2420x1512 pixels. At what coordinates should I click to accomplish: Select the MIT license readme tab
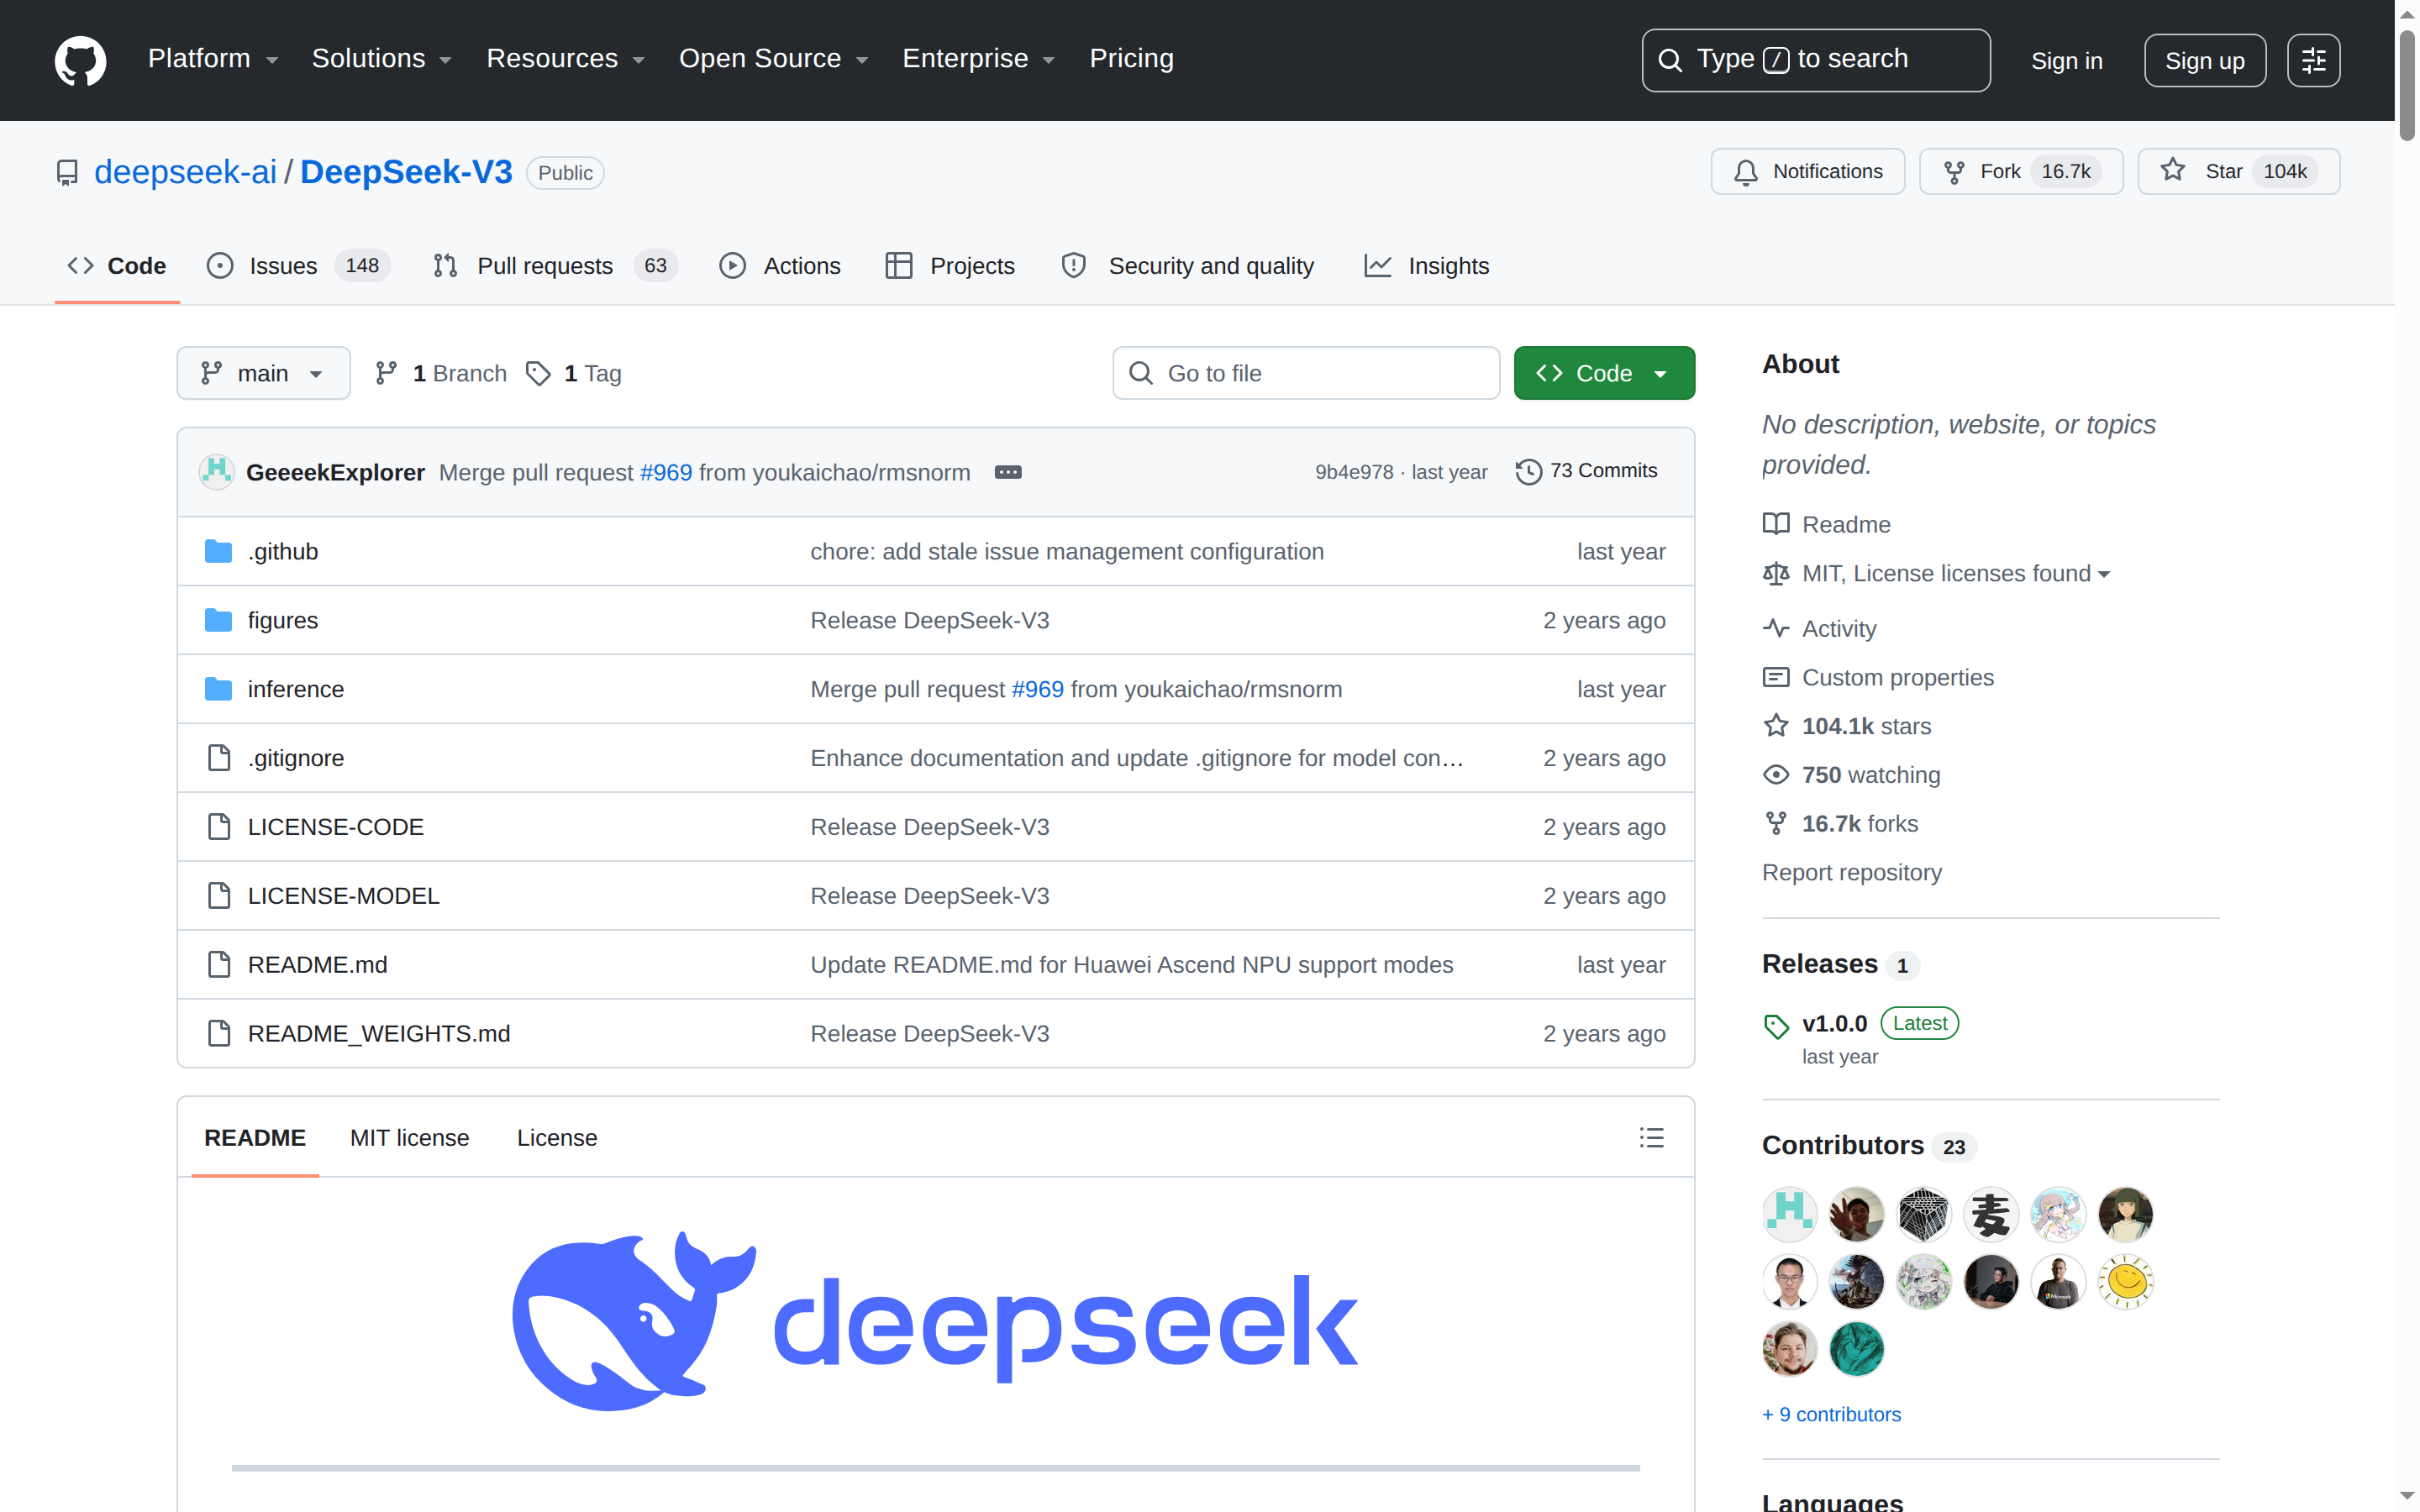(409, 1138)
